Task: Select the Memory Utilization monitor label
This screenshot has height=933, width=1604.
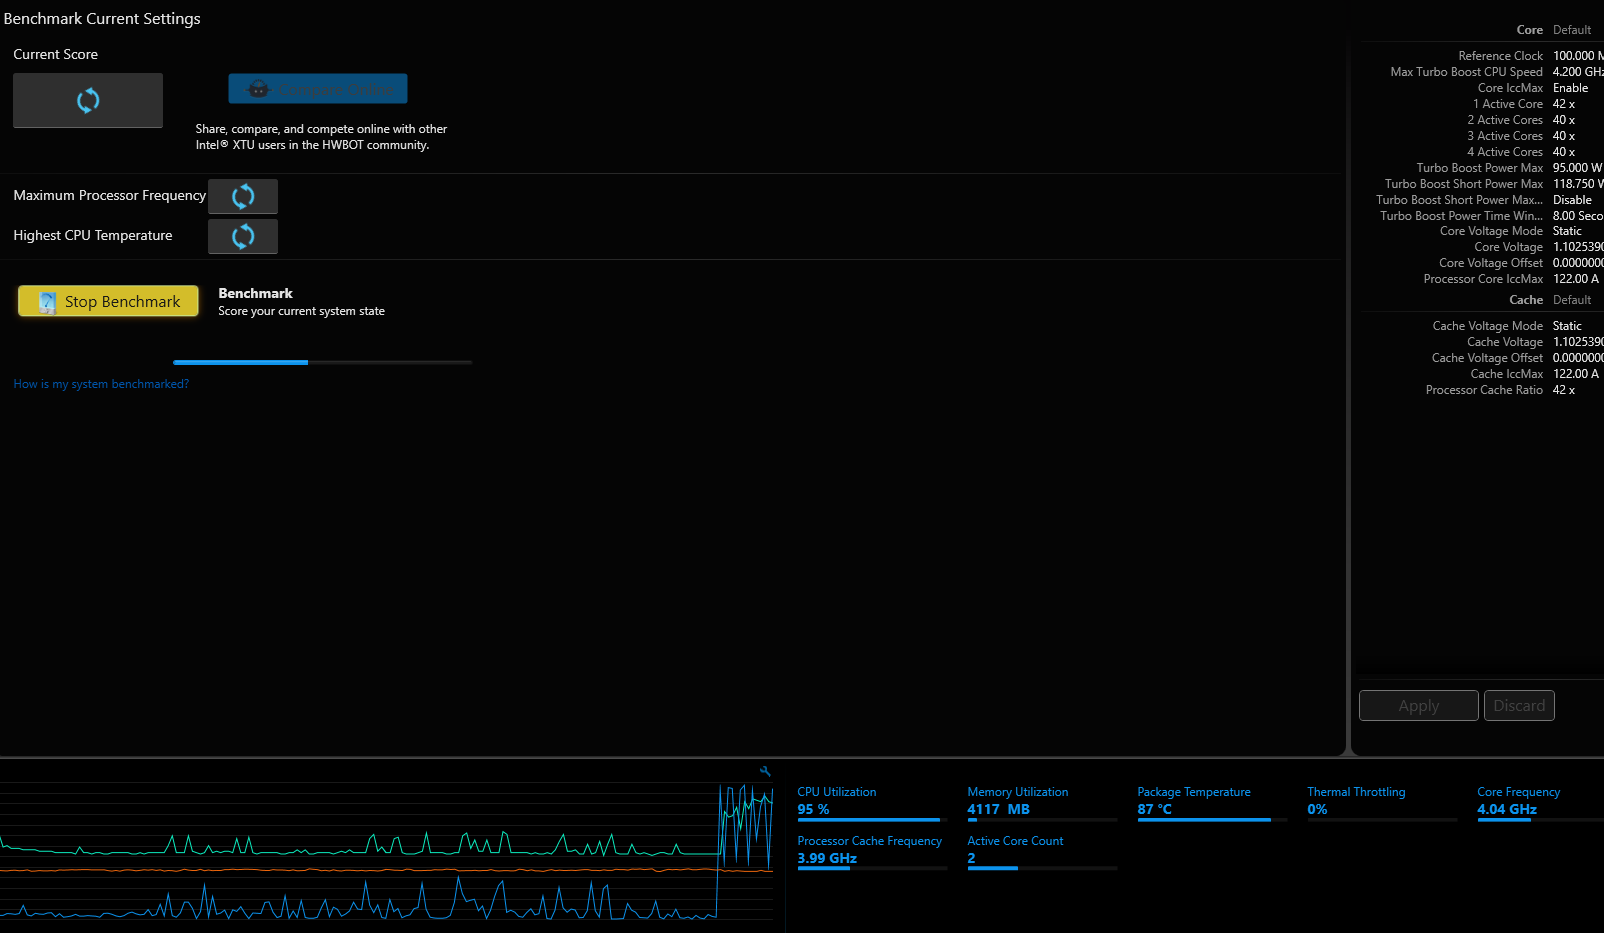Action: (1018, 792)
